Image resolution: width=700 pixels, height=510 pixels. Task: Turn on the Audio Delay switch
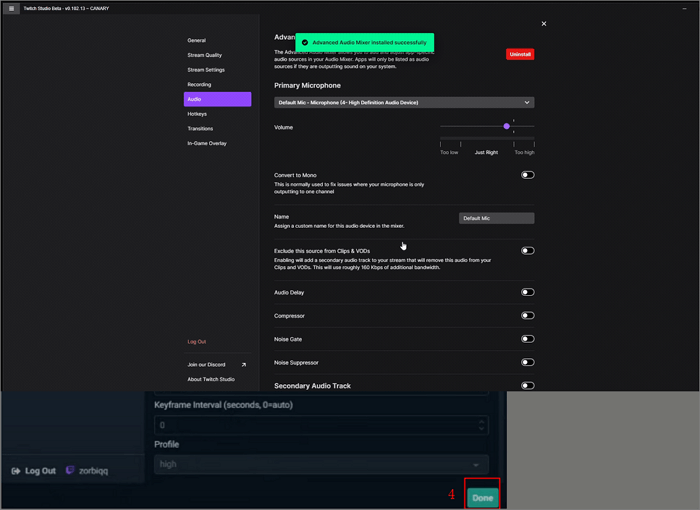coord(527,292)
